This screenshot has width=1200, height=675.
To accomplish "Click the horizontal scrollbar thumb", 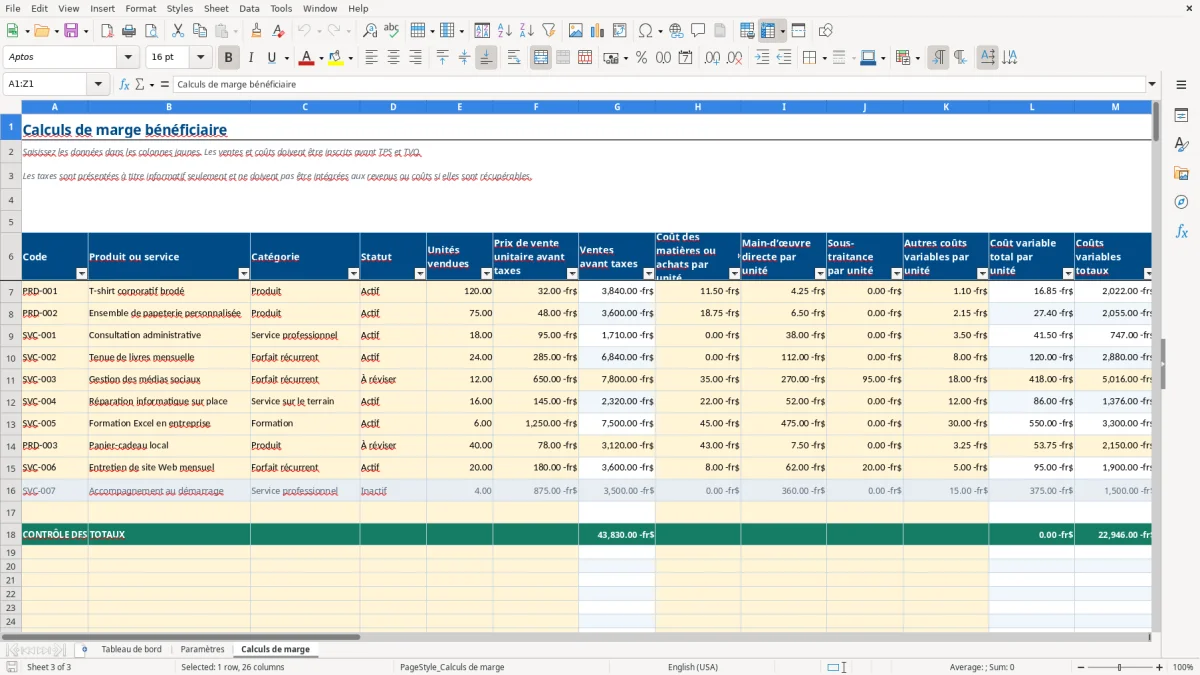I will [x=181, y=636].
